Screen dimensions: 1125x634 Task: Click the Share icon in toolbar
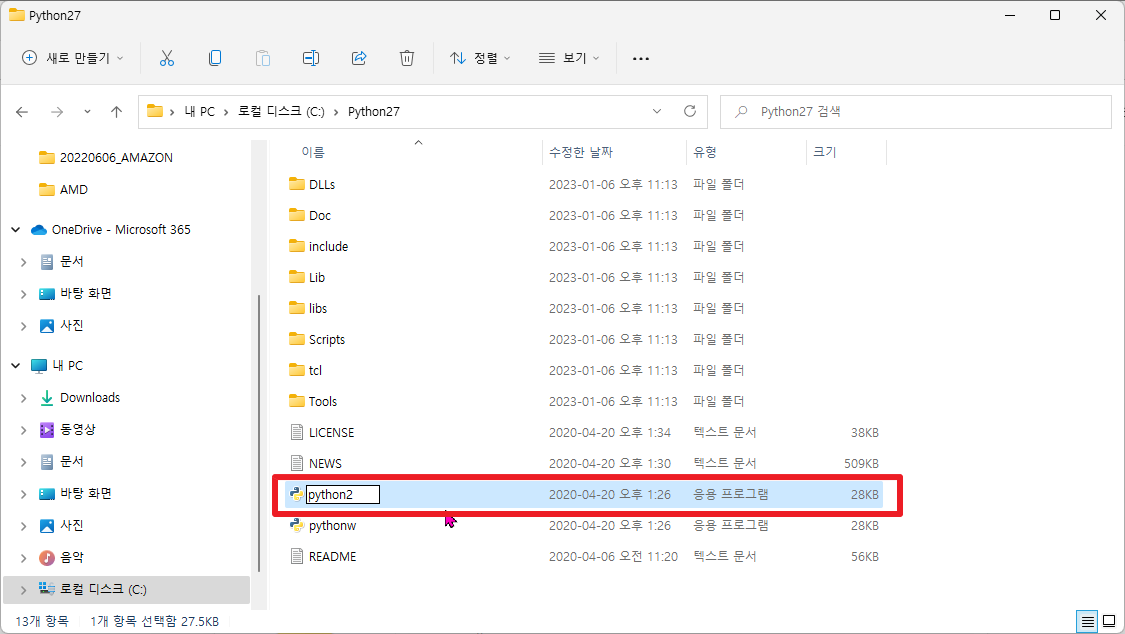[x=359, y=58]
